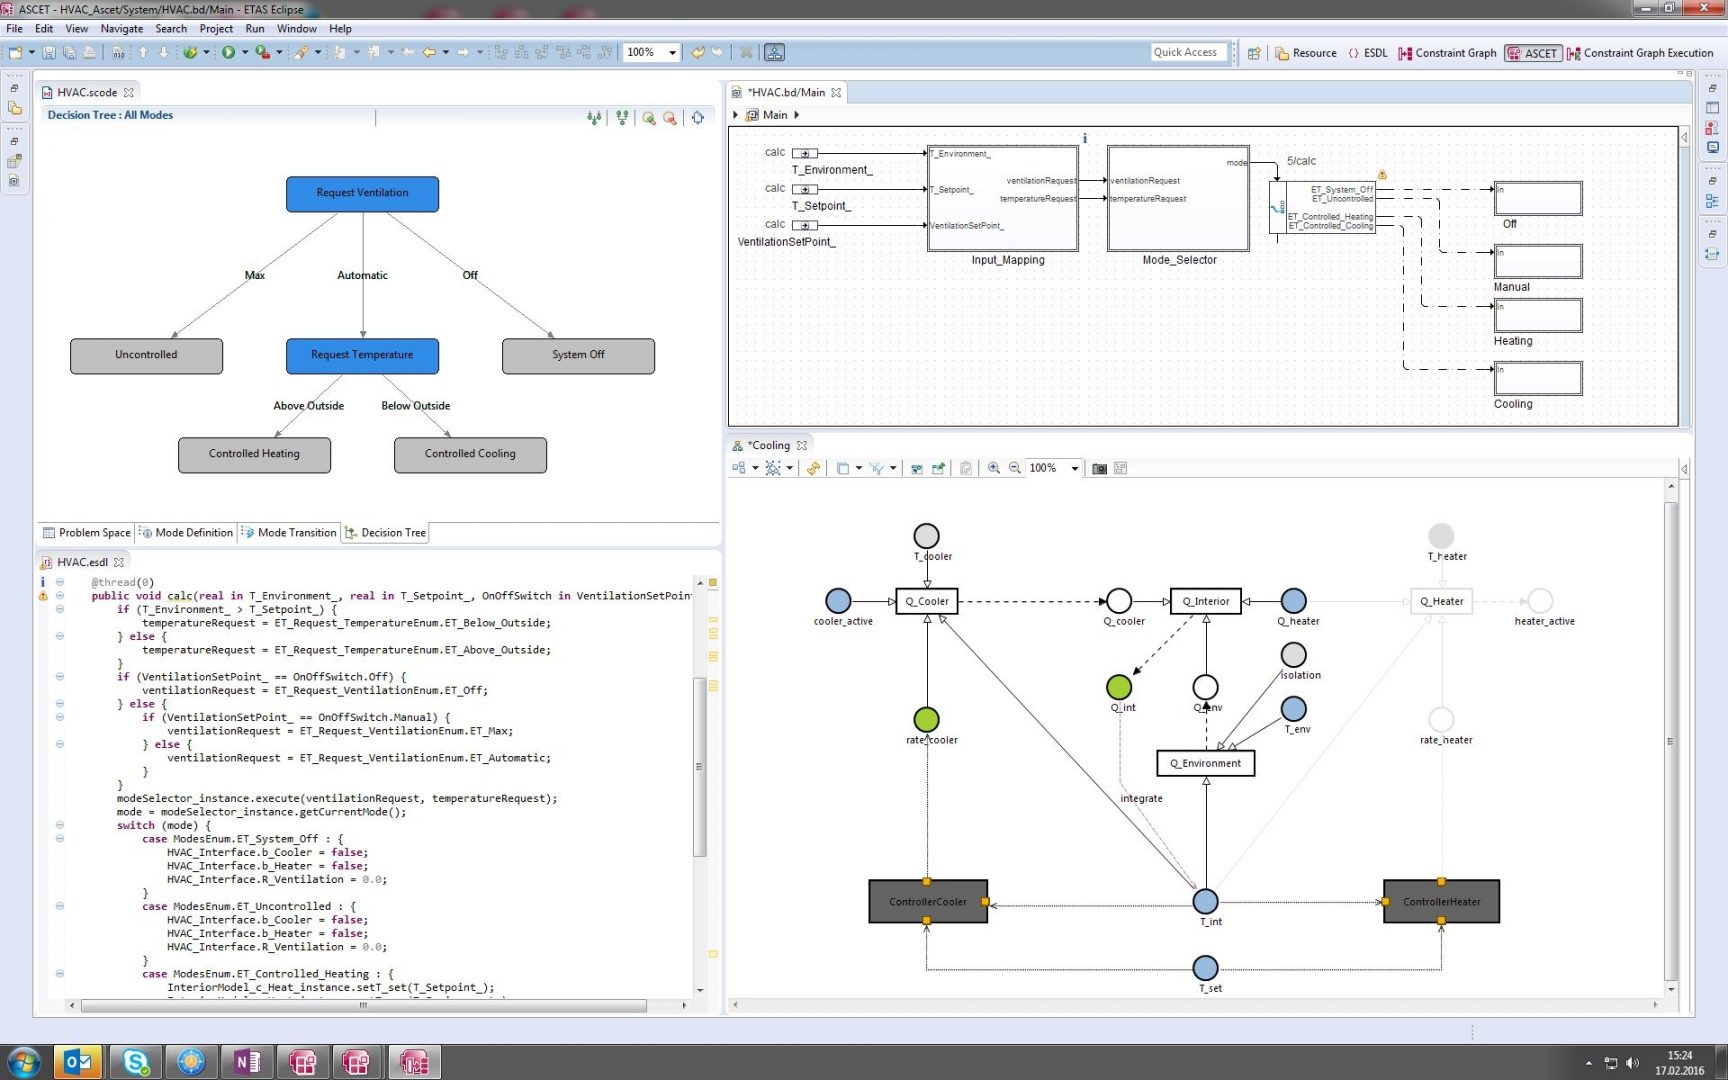Image resolution: width=1728 pixels, height=1080 pixels.
Task: Open Skype from the Windows taskbar
Action: coord(135,1061)
